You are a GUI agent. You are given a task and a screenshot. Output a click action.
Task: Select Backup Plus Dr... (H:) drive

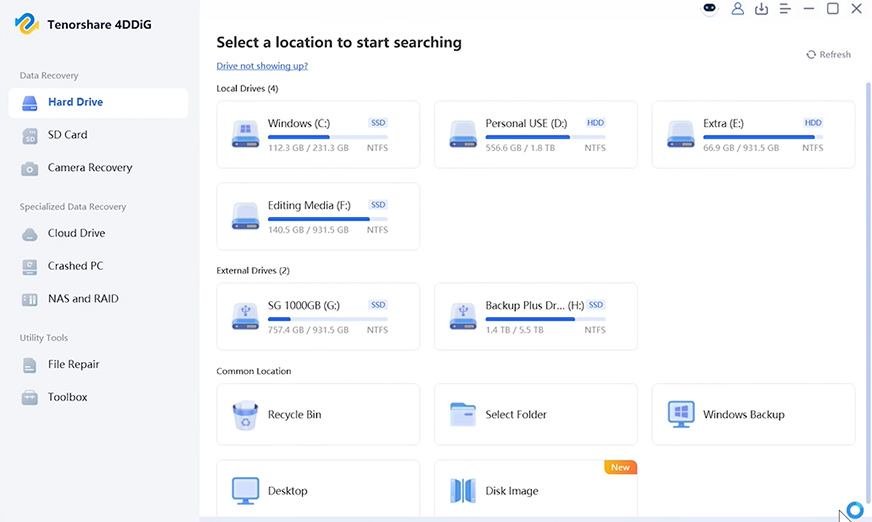536,316
